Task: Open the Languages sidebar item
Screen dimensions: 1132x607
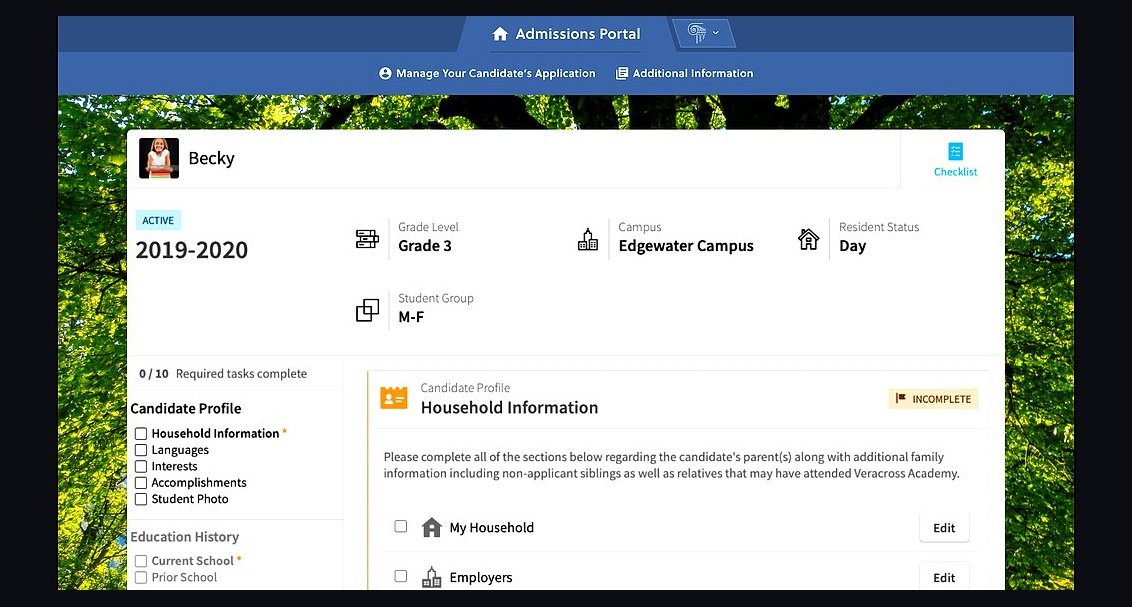Action: [180, 450]
